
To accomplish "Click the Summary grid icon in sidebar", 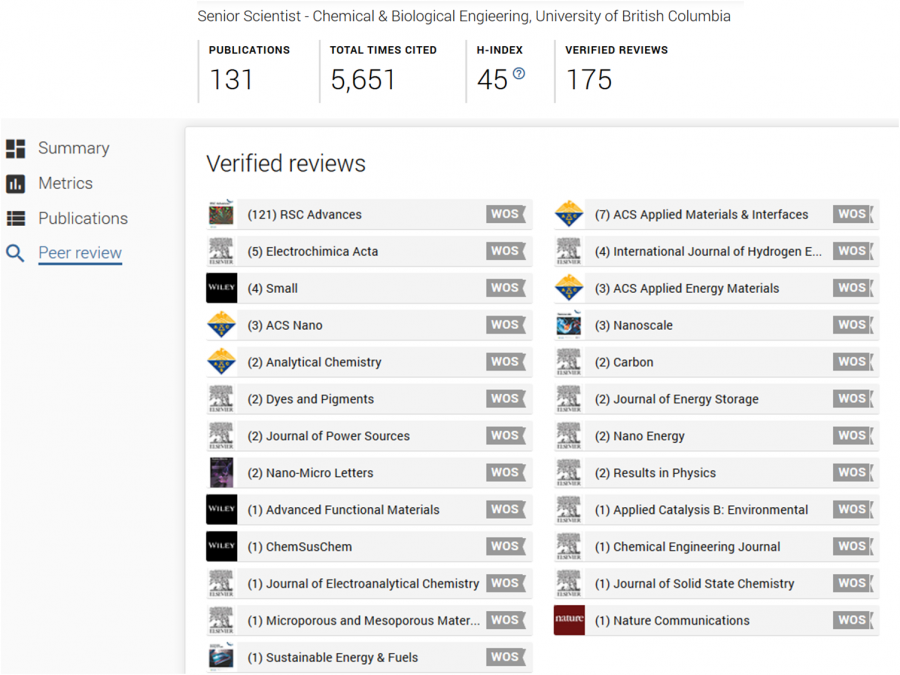I will (x=16, y=149).
